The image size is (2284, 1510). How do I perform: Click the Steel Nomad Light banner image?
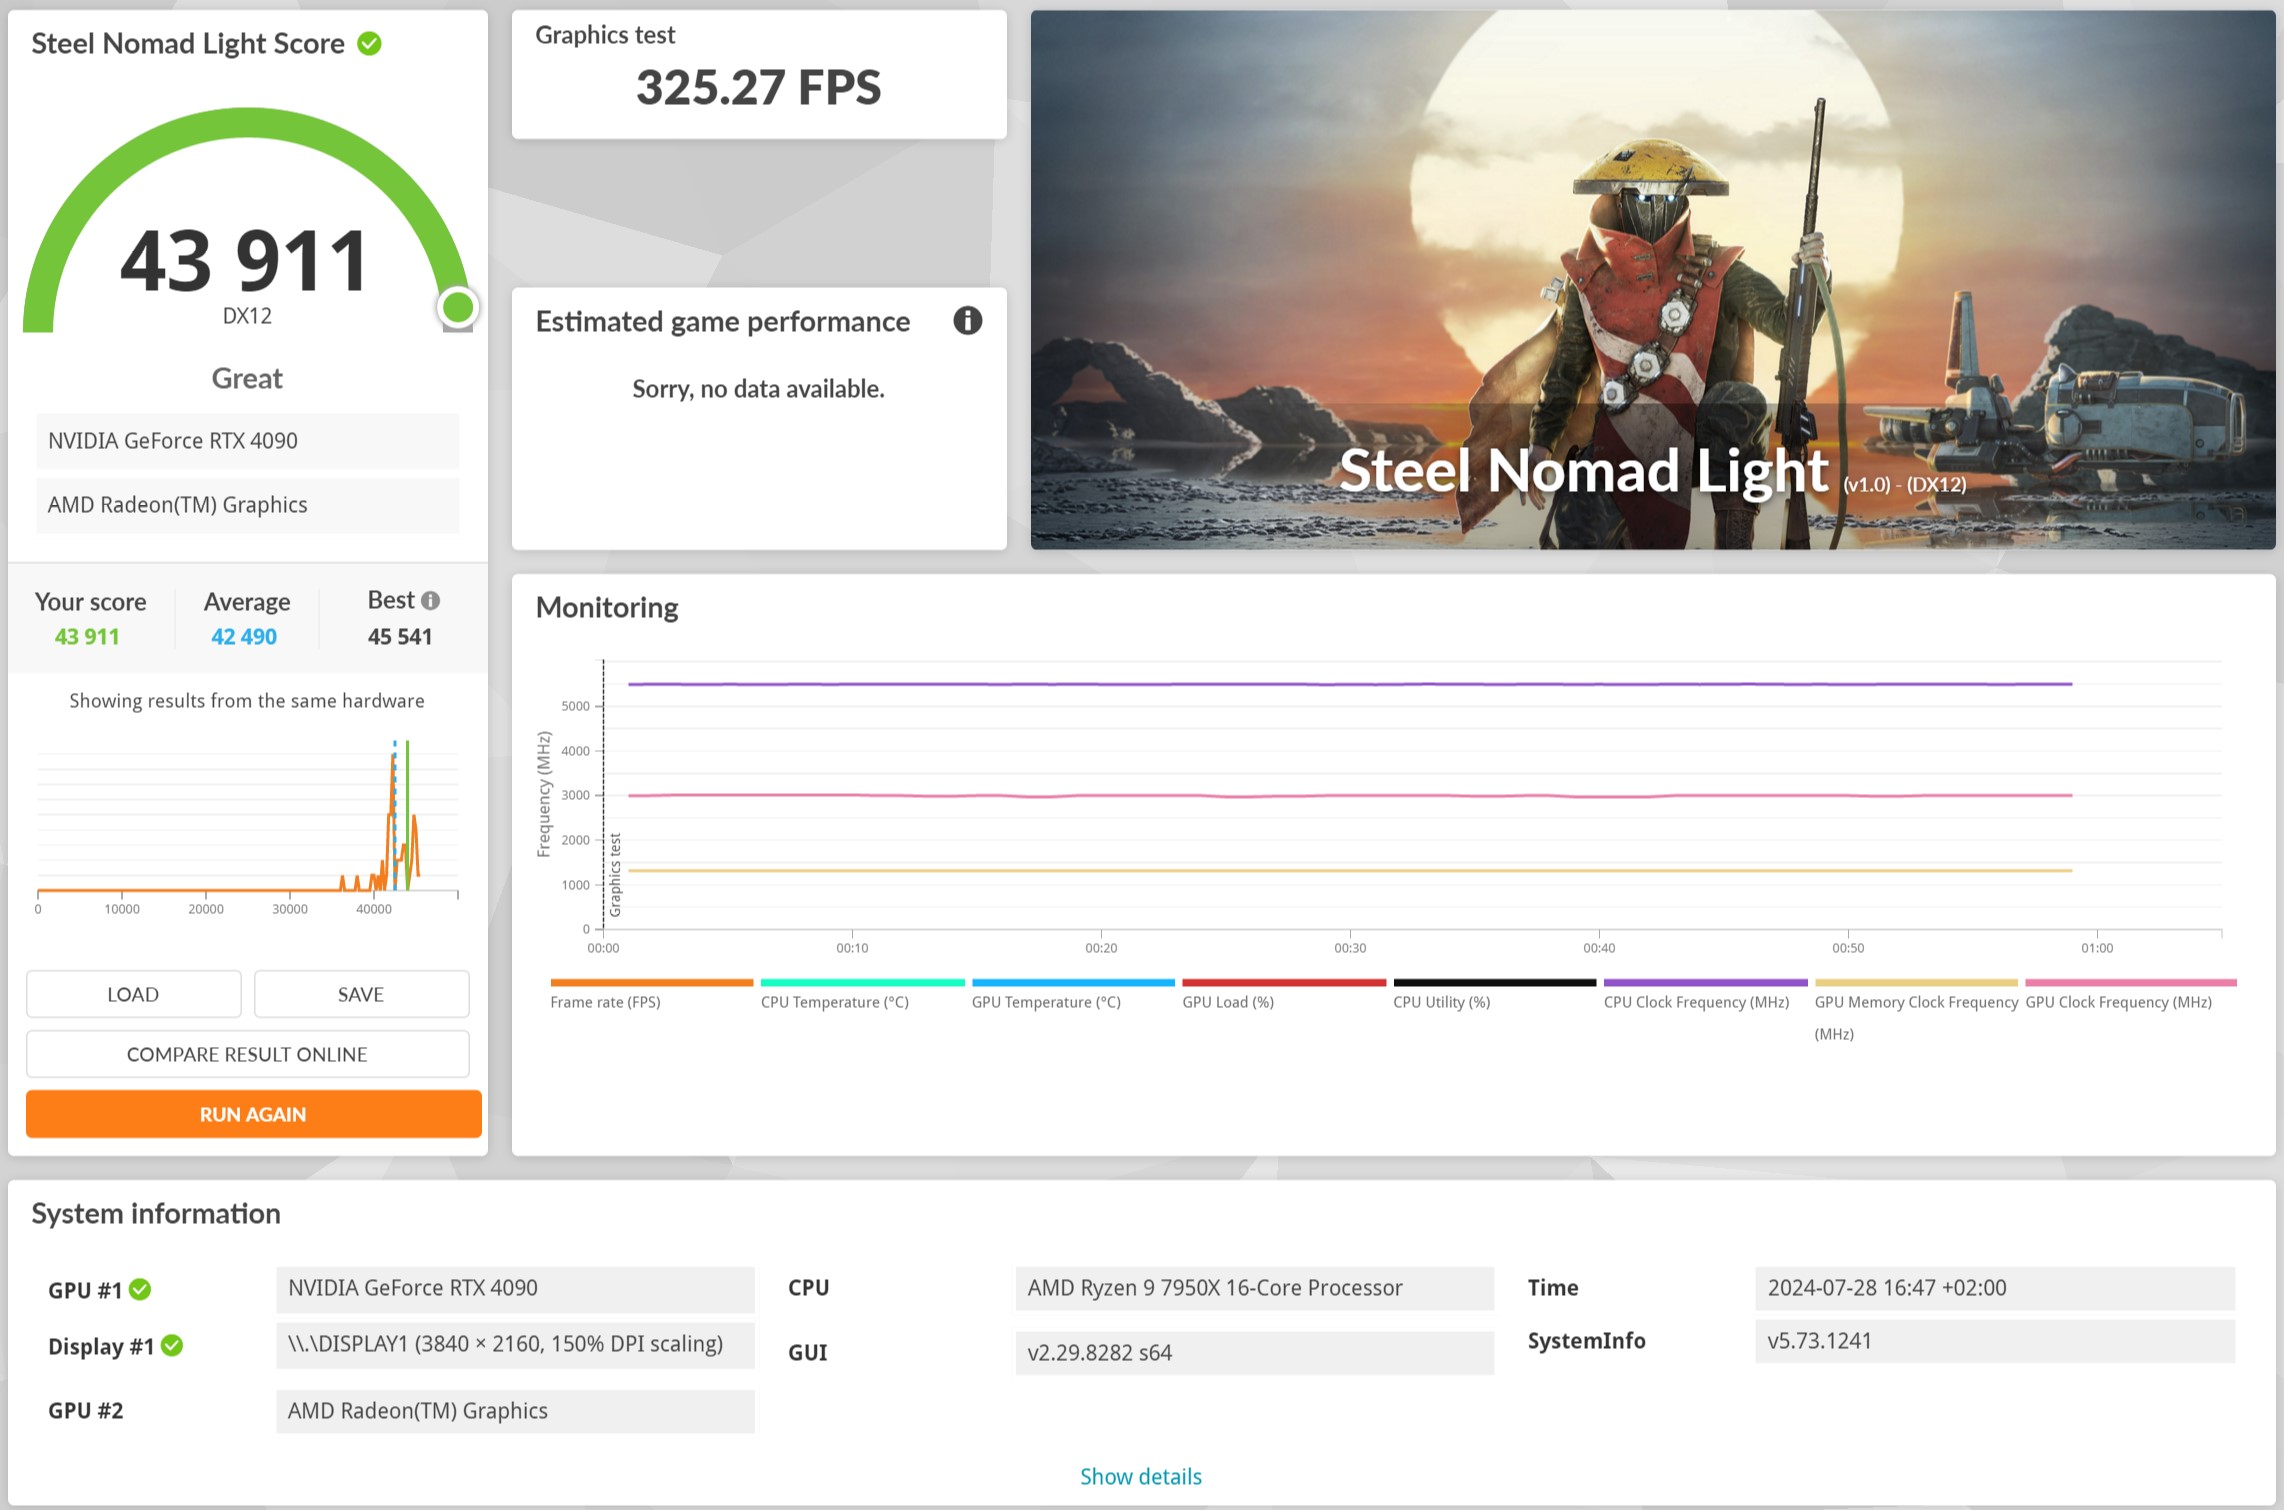1650,280
